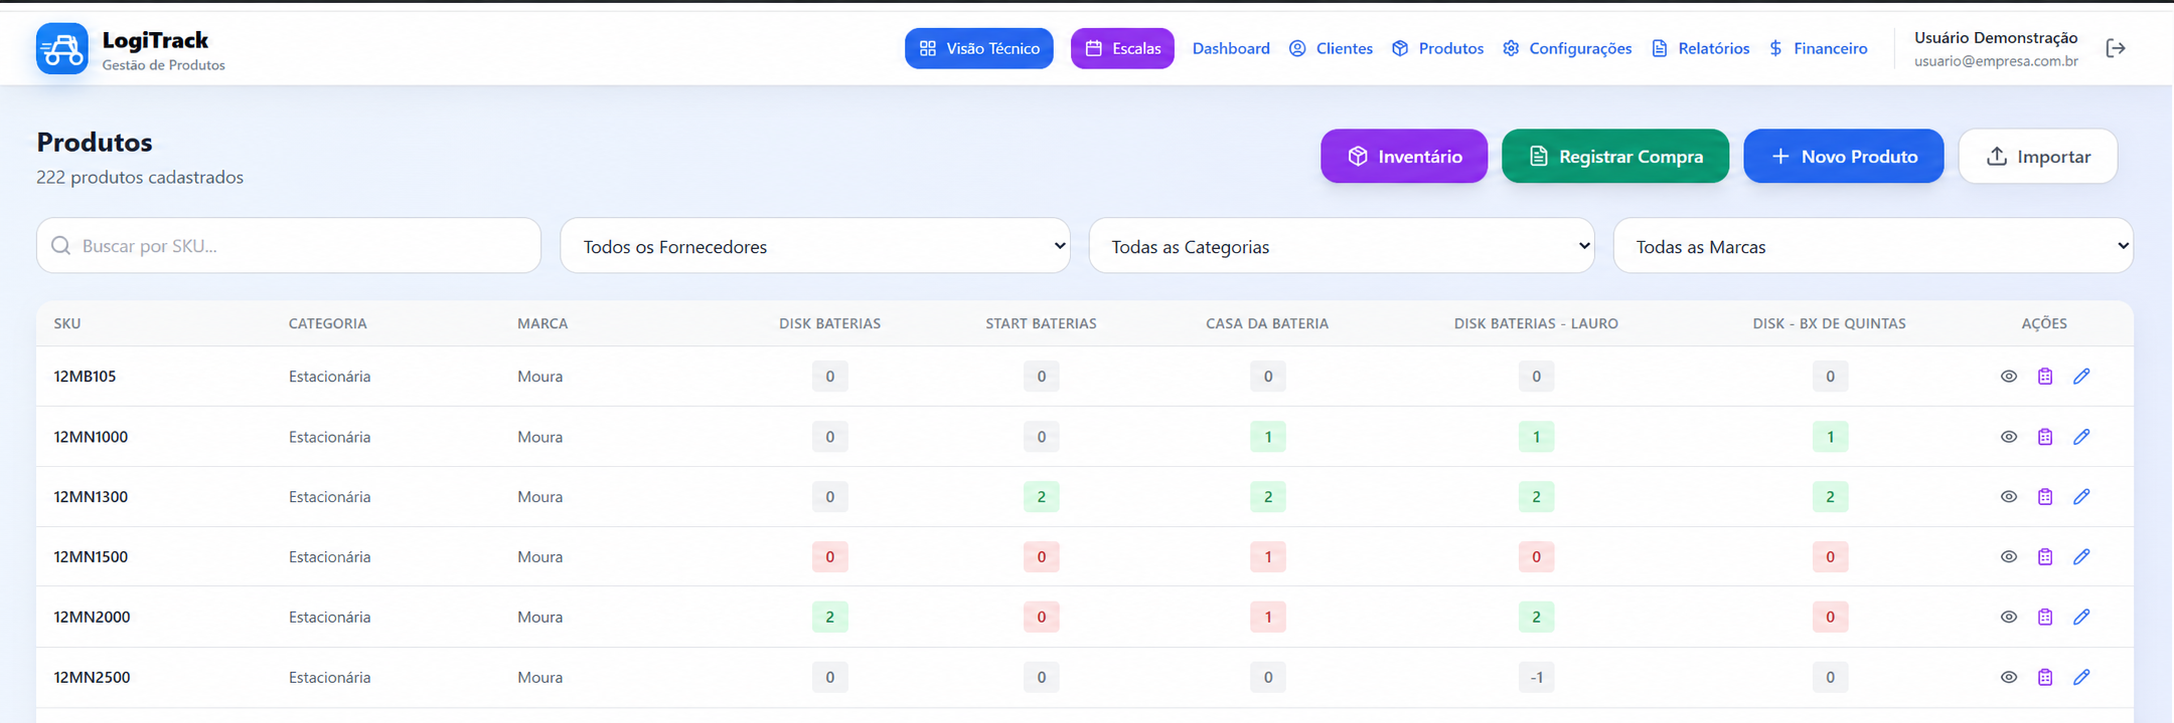
Task: Open clipboard icon for 12MN1500
Action: (x=2045, y=557)
